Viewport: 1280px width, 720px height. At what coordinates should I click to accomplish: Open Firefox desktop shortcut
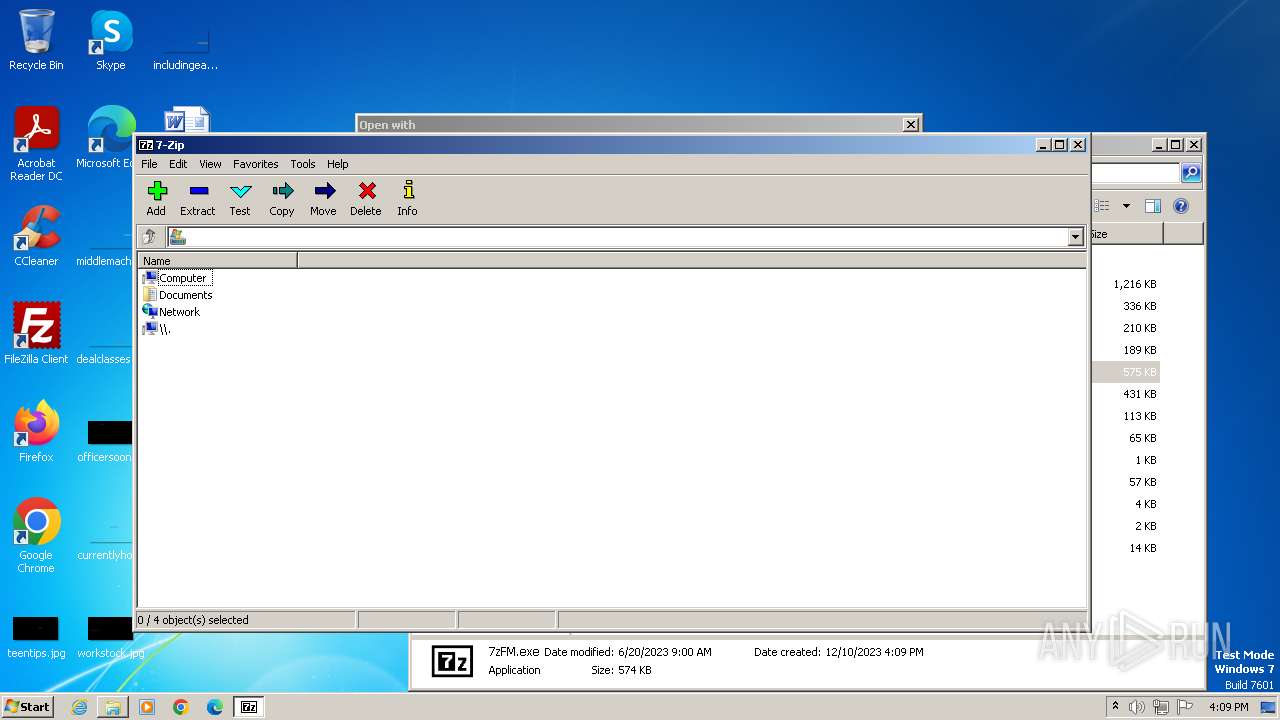click(x=36, y=432)
